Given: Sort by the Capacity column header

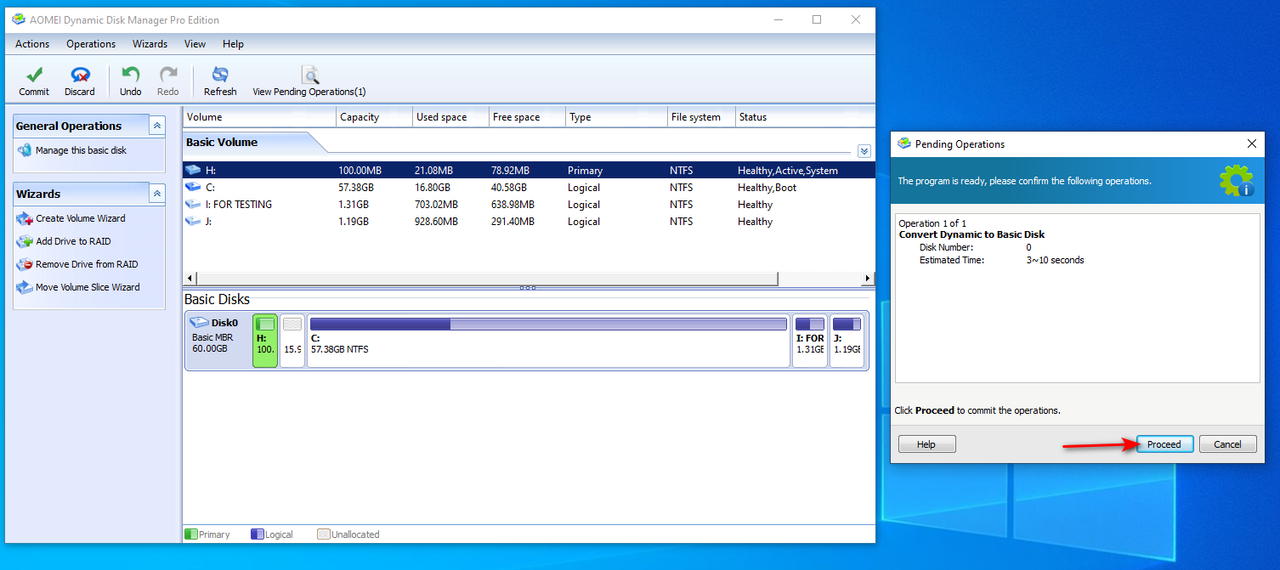Looking at the screenshot, I should 375,117.
